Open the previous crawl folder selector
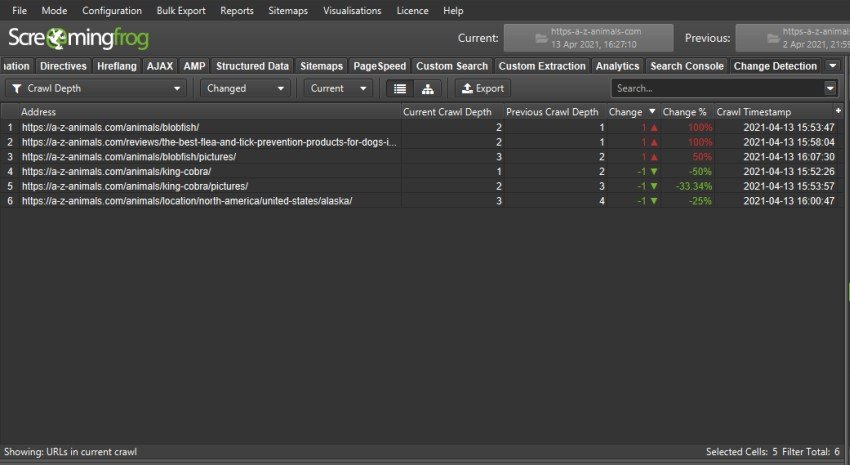Viewport: 850px width, 465px height. click(x=792, y=38)
